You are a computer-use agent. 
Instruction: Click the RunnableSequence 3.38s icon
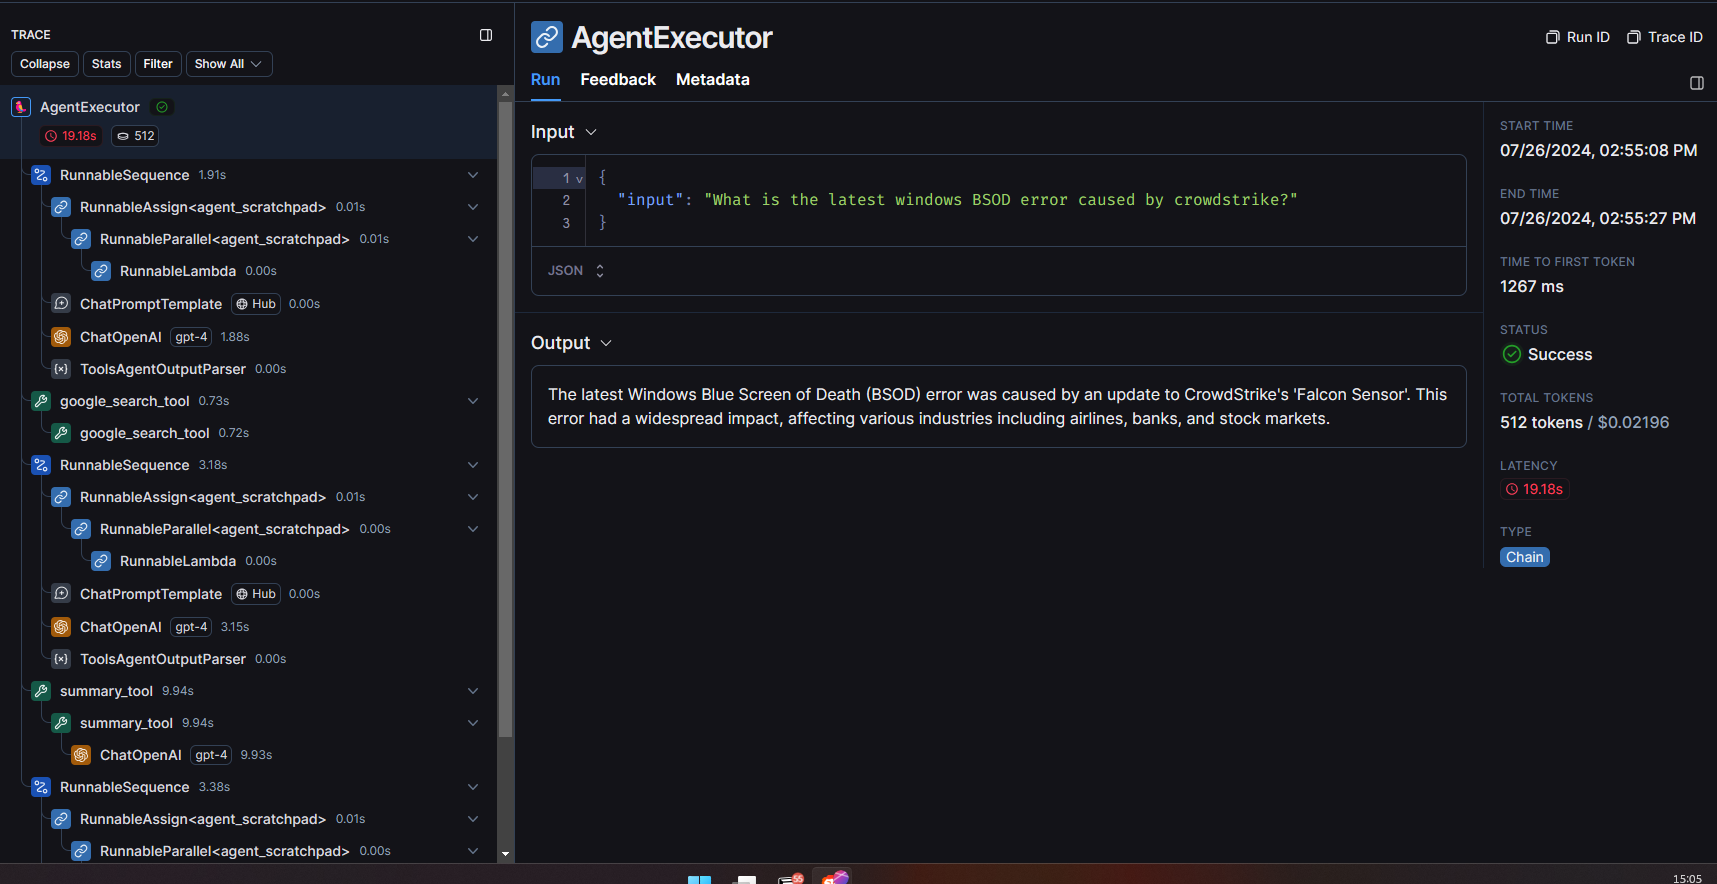41,787
